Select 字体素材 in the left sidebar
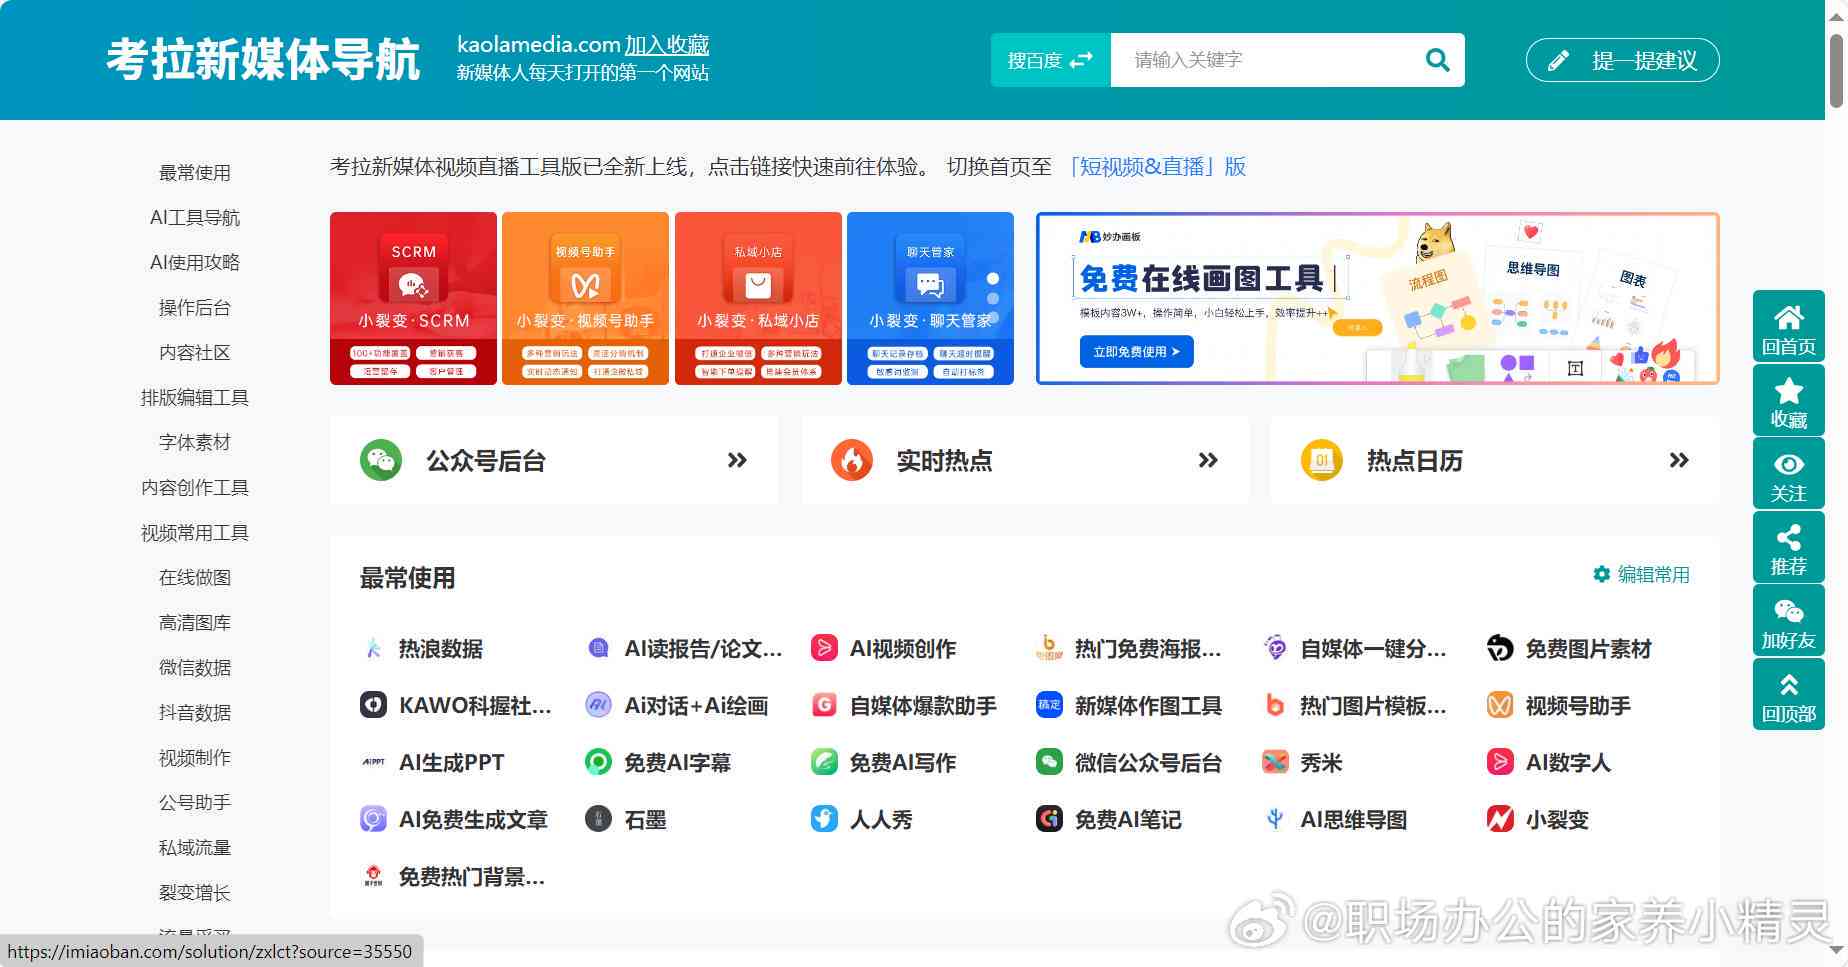1848x967 pixels. pyautogui.click(x=195, y=442)
